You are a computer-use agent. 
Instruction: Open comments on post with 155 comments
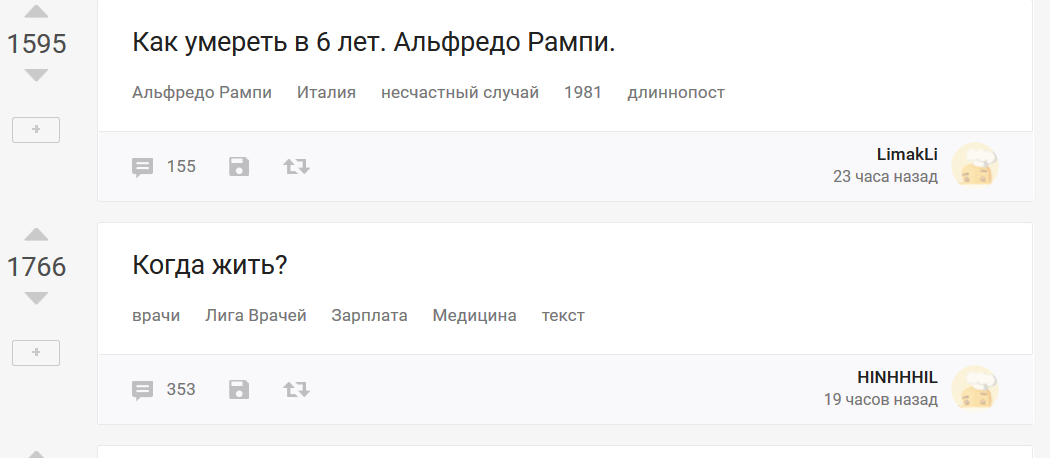click(164, 167)
